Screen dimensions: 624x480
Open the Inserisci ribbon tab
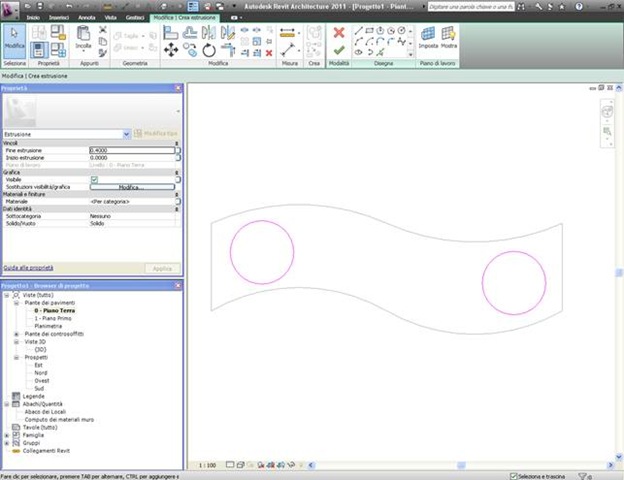(59, 18)
